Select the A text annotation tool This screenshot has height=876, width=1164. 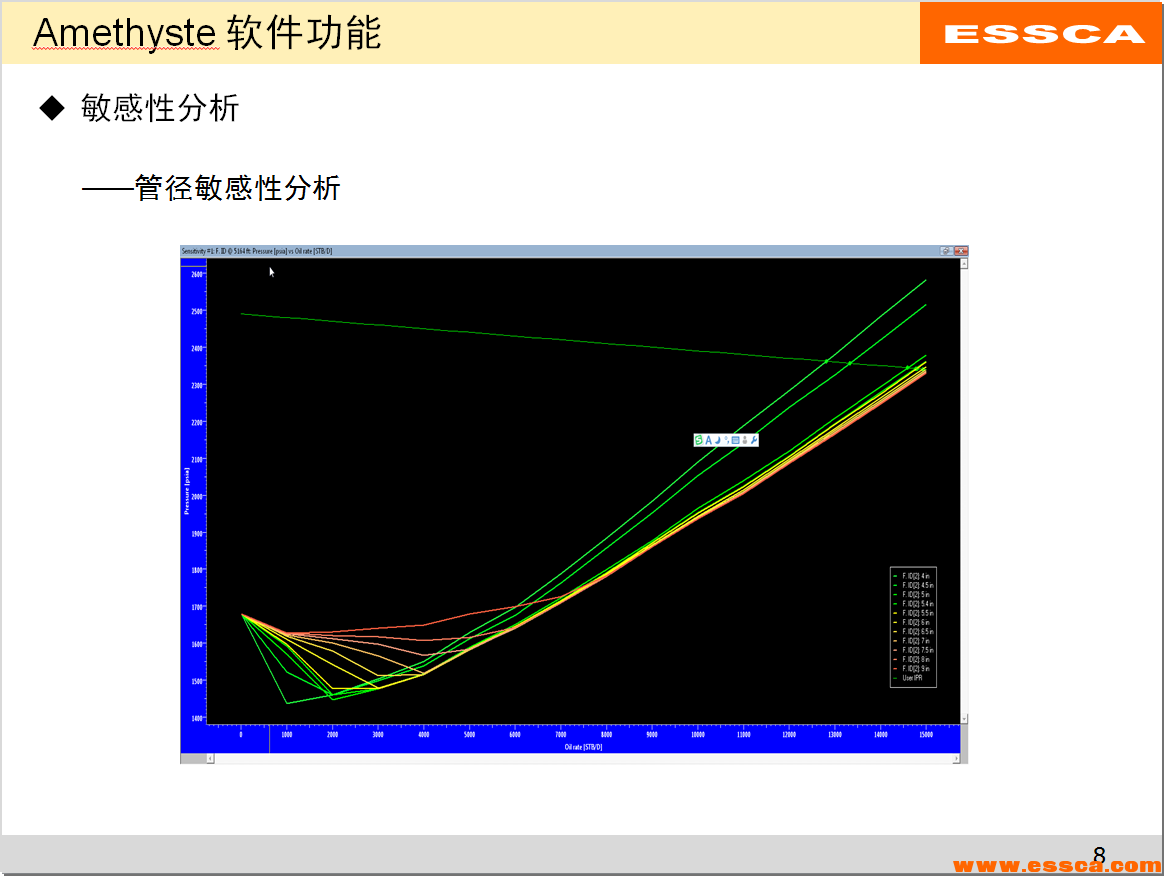pos(708,440)
